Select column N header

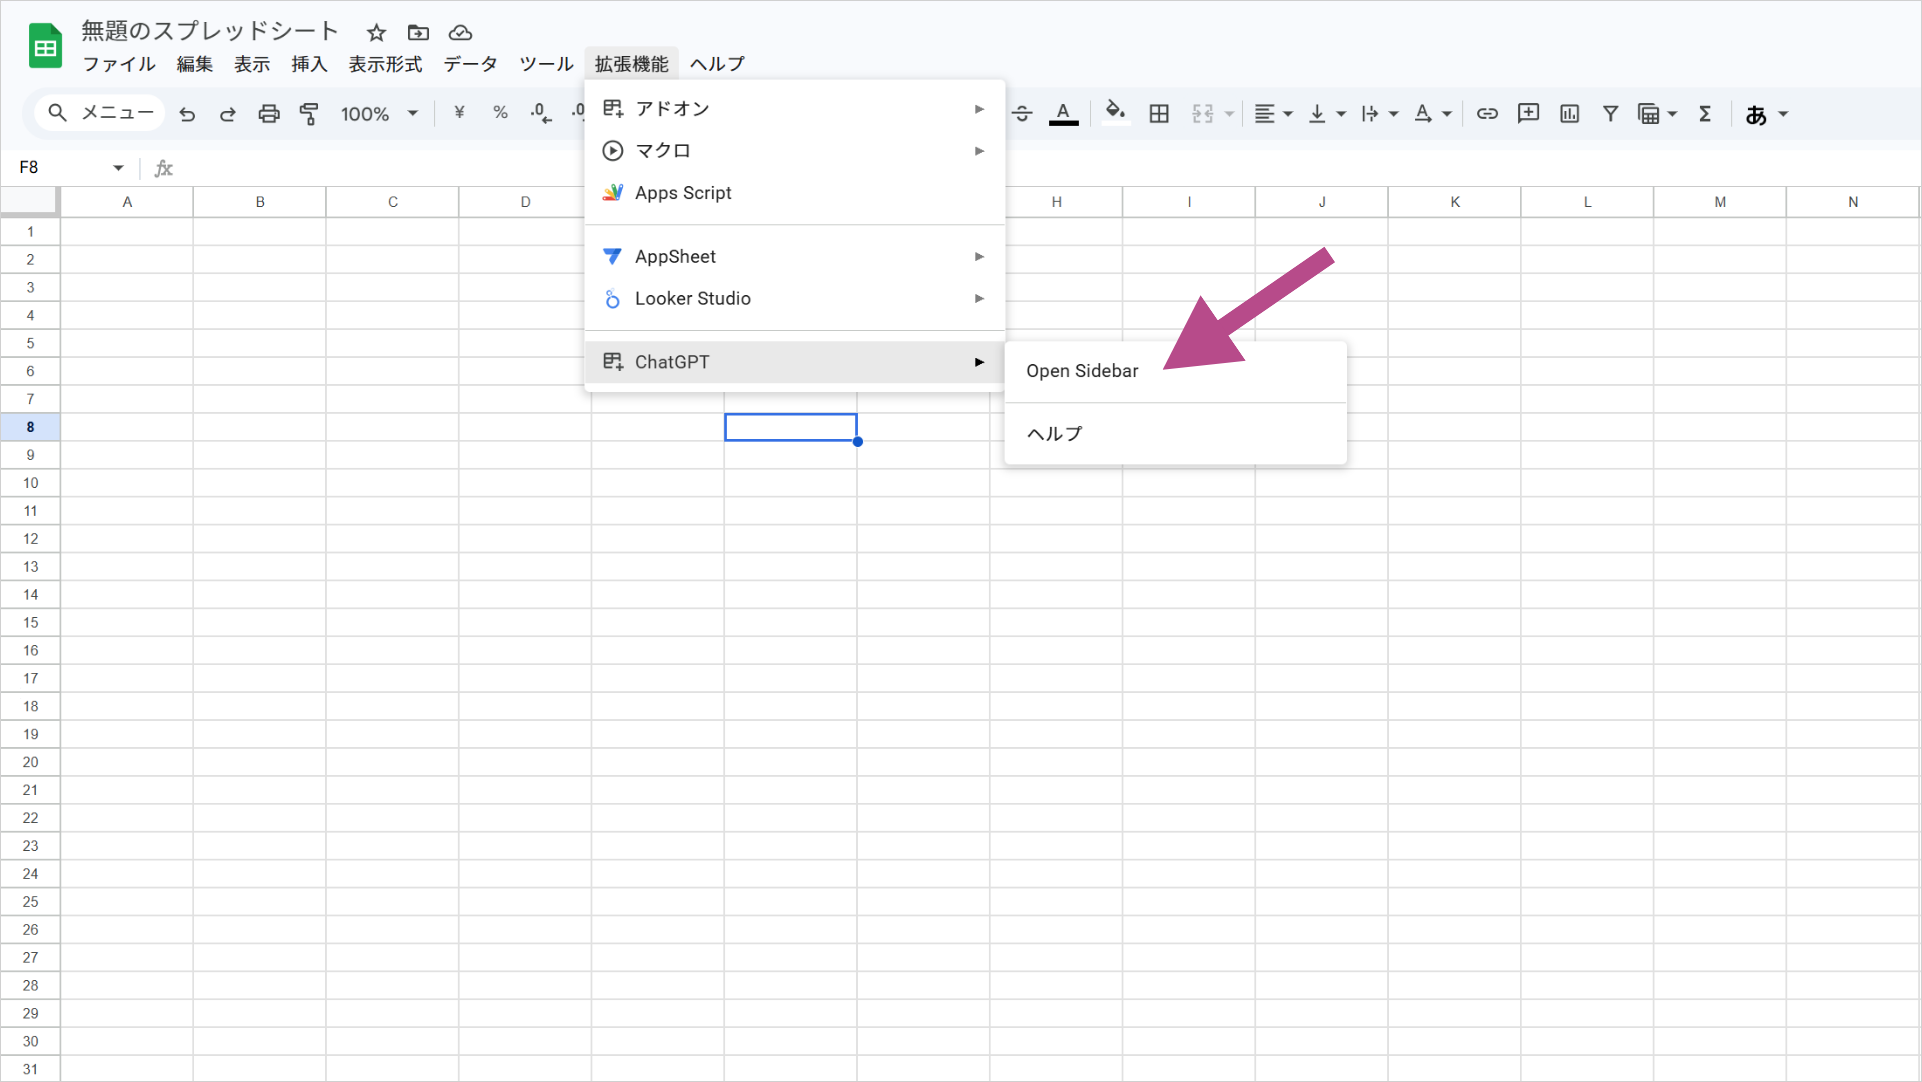(1853, 201)
